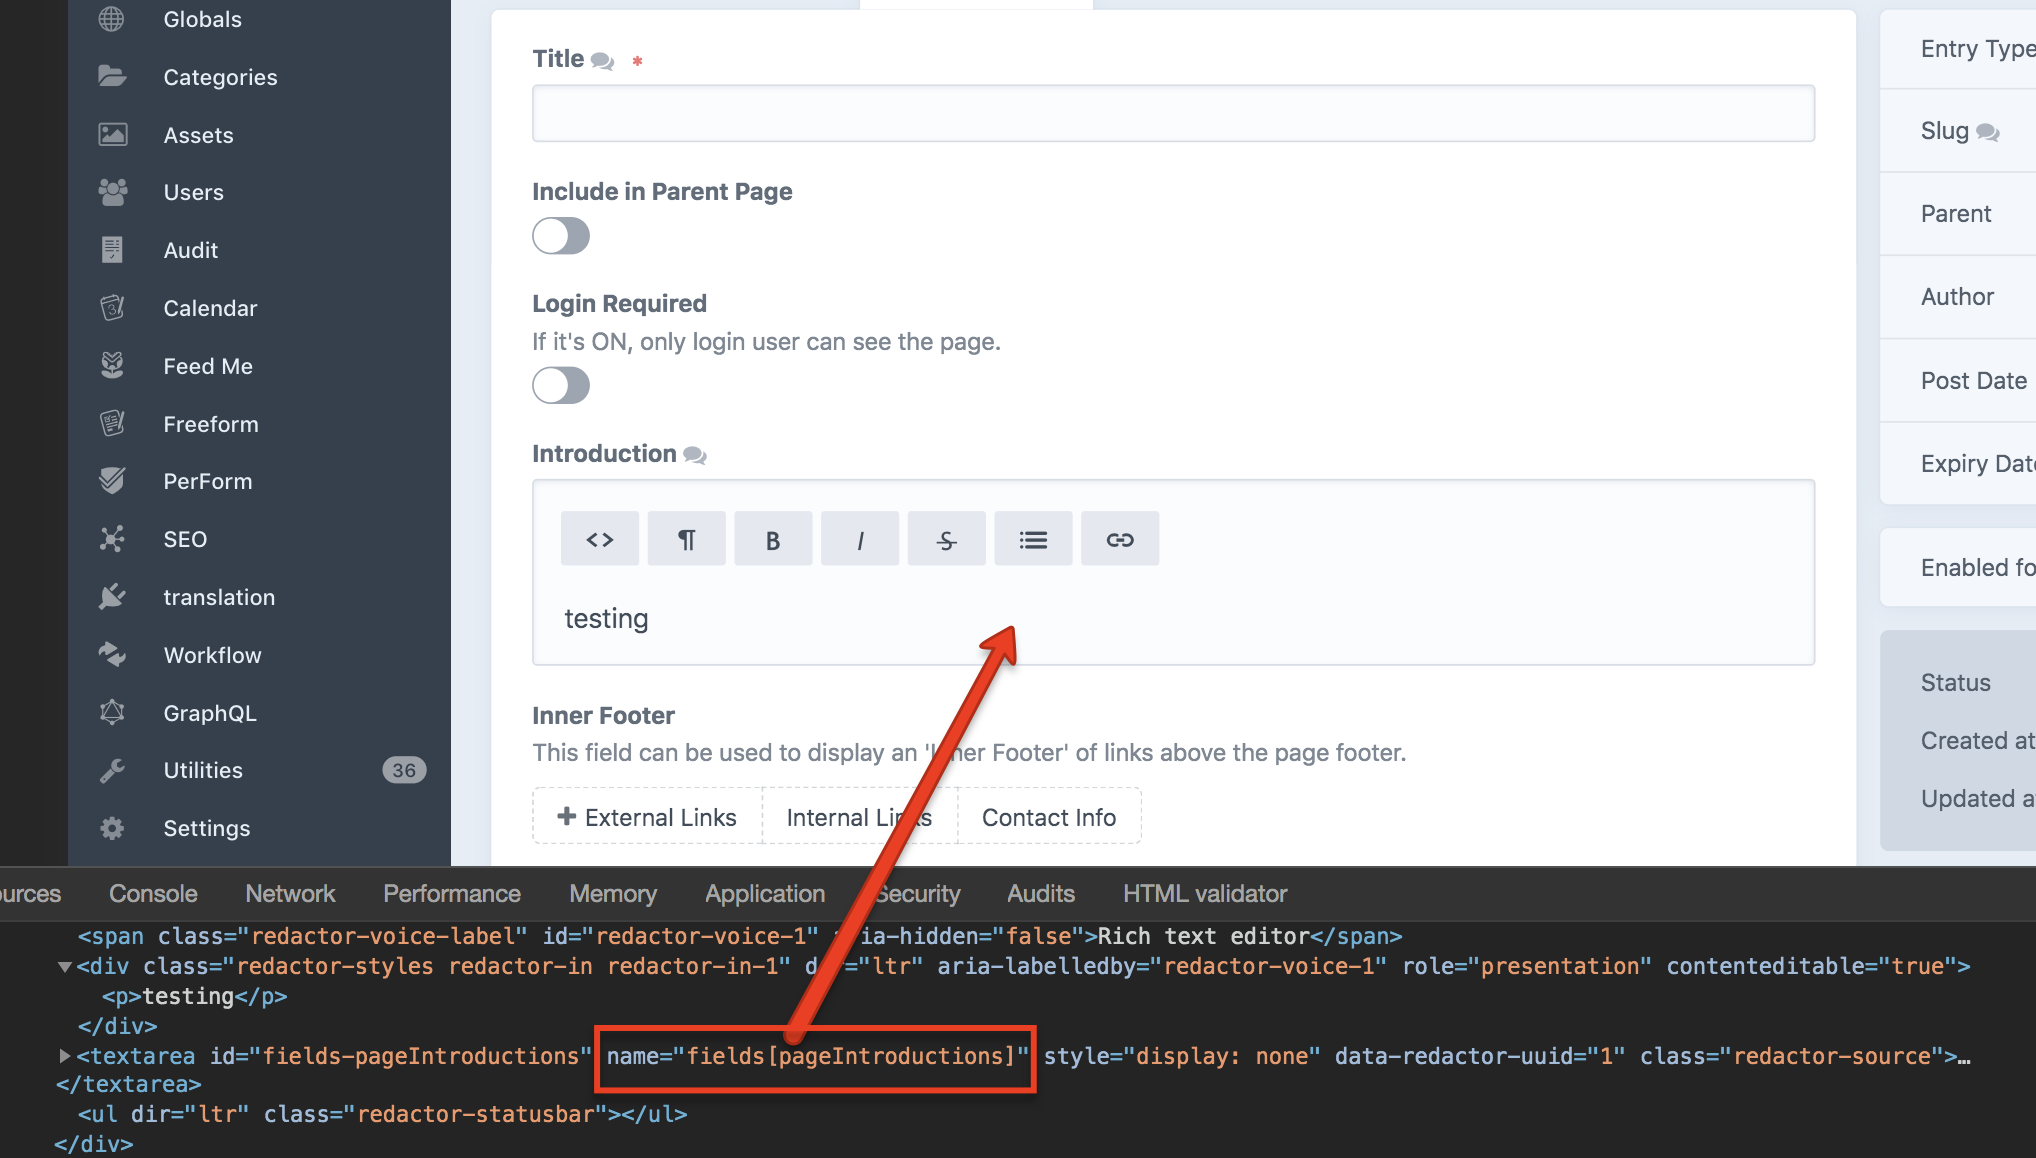Collapse the redactor-styles div in DevTools
The width and height of the screenshot is (2036, 1158).
point(63,966)
